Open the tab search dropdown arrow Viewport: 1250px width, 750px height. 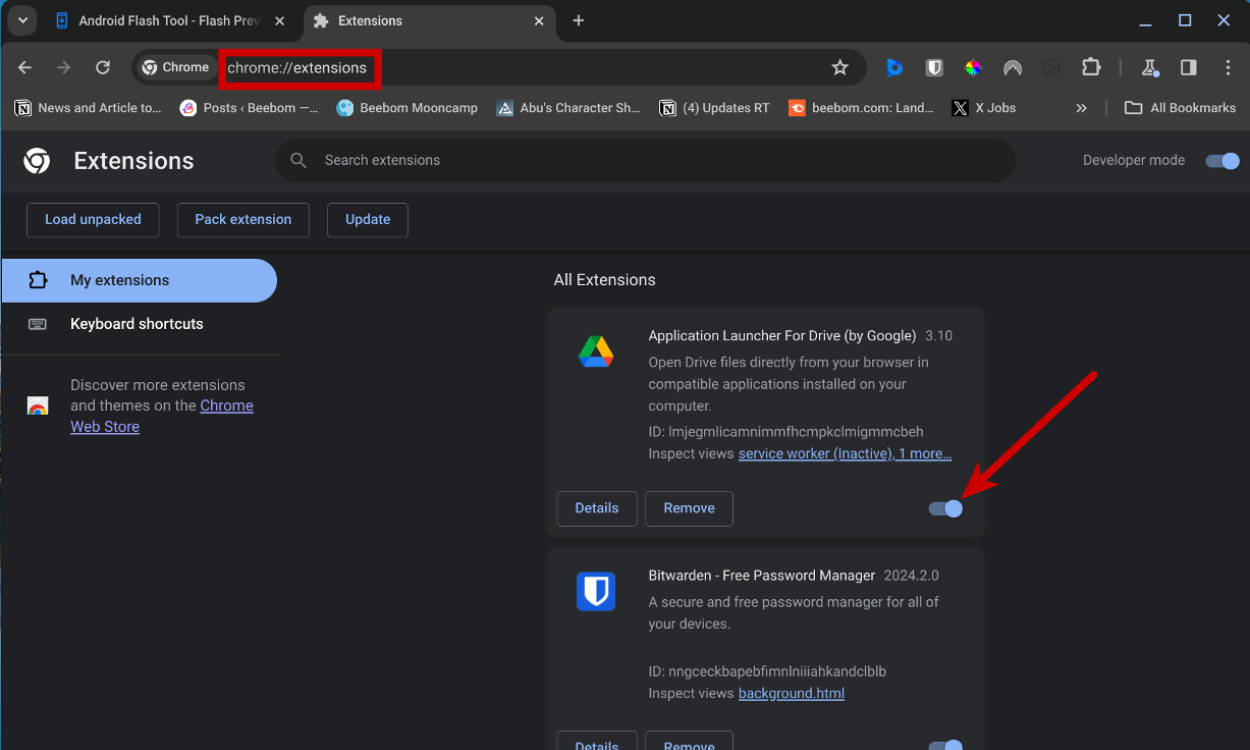[x=22, y=20]
